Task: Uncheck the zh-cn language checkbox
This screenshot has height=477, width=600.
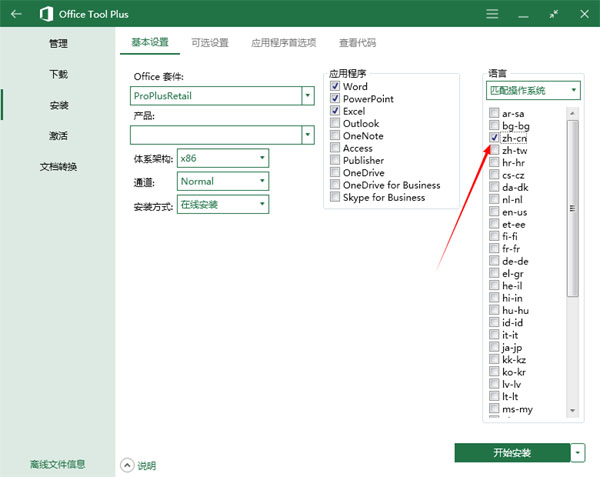Action: pos(494,138)
